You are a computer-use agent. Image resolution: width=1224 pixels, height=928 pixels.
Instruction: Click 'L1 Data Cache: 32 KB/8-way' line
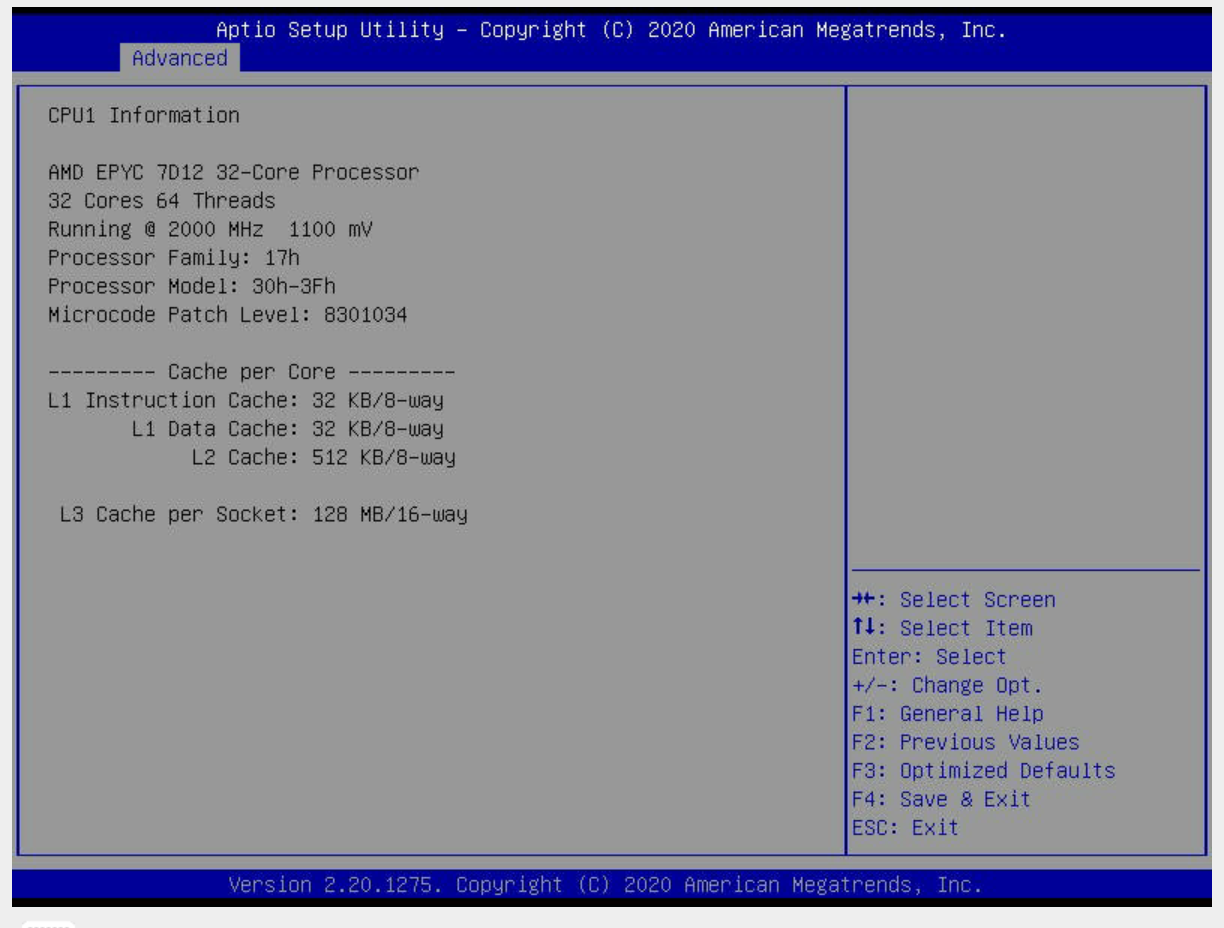(288, 429)
